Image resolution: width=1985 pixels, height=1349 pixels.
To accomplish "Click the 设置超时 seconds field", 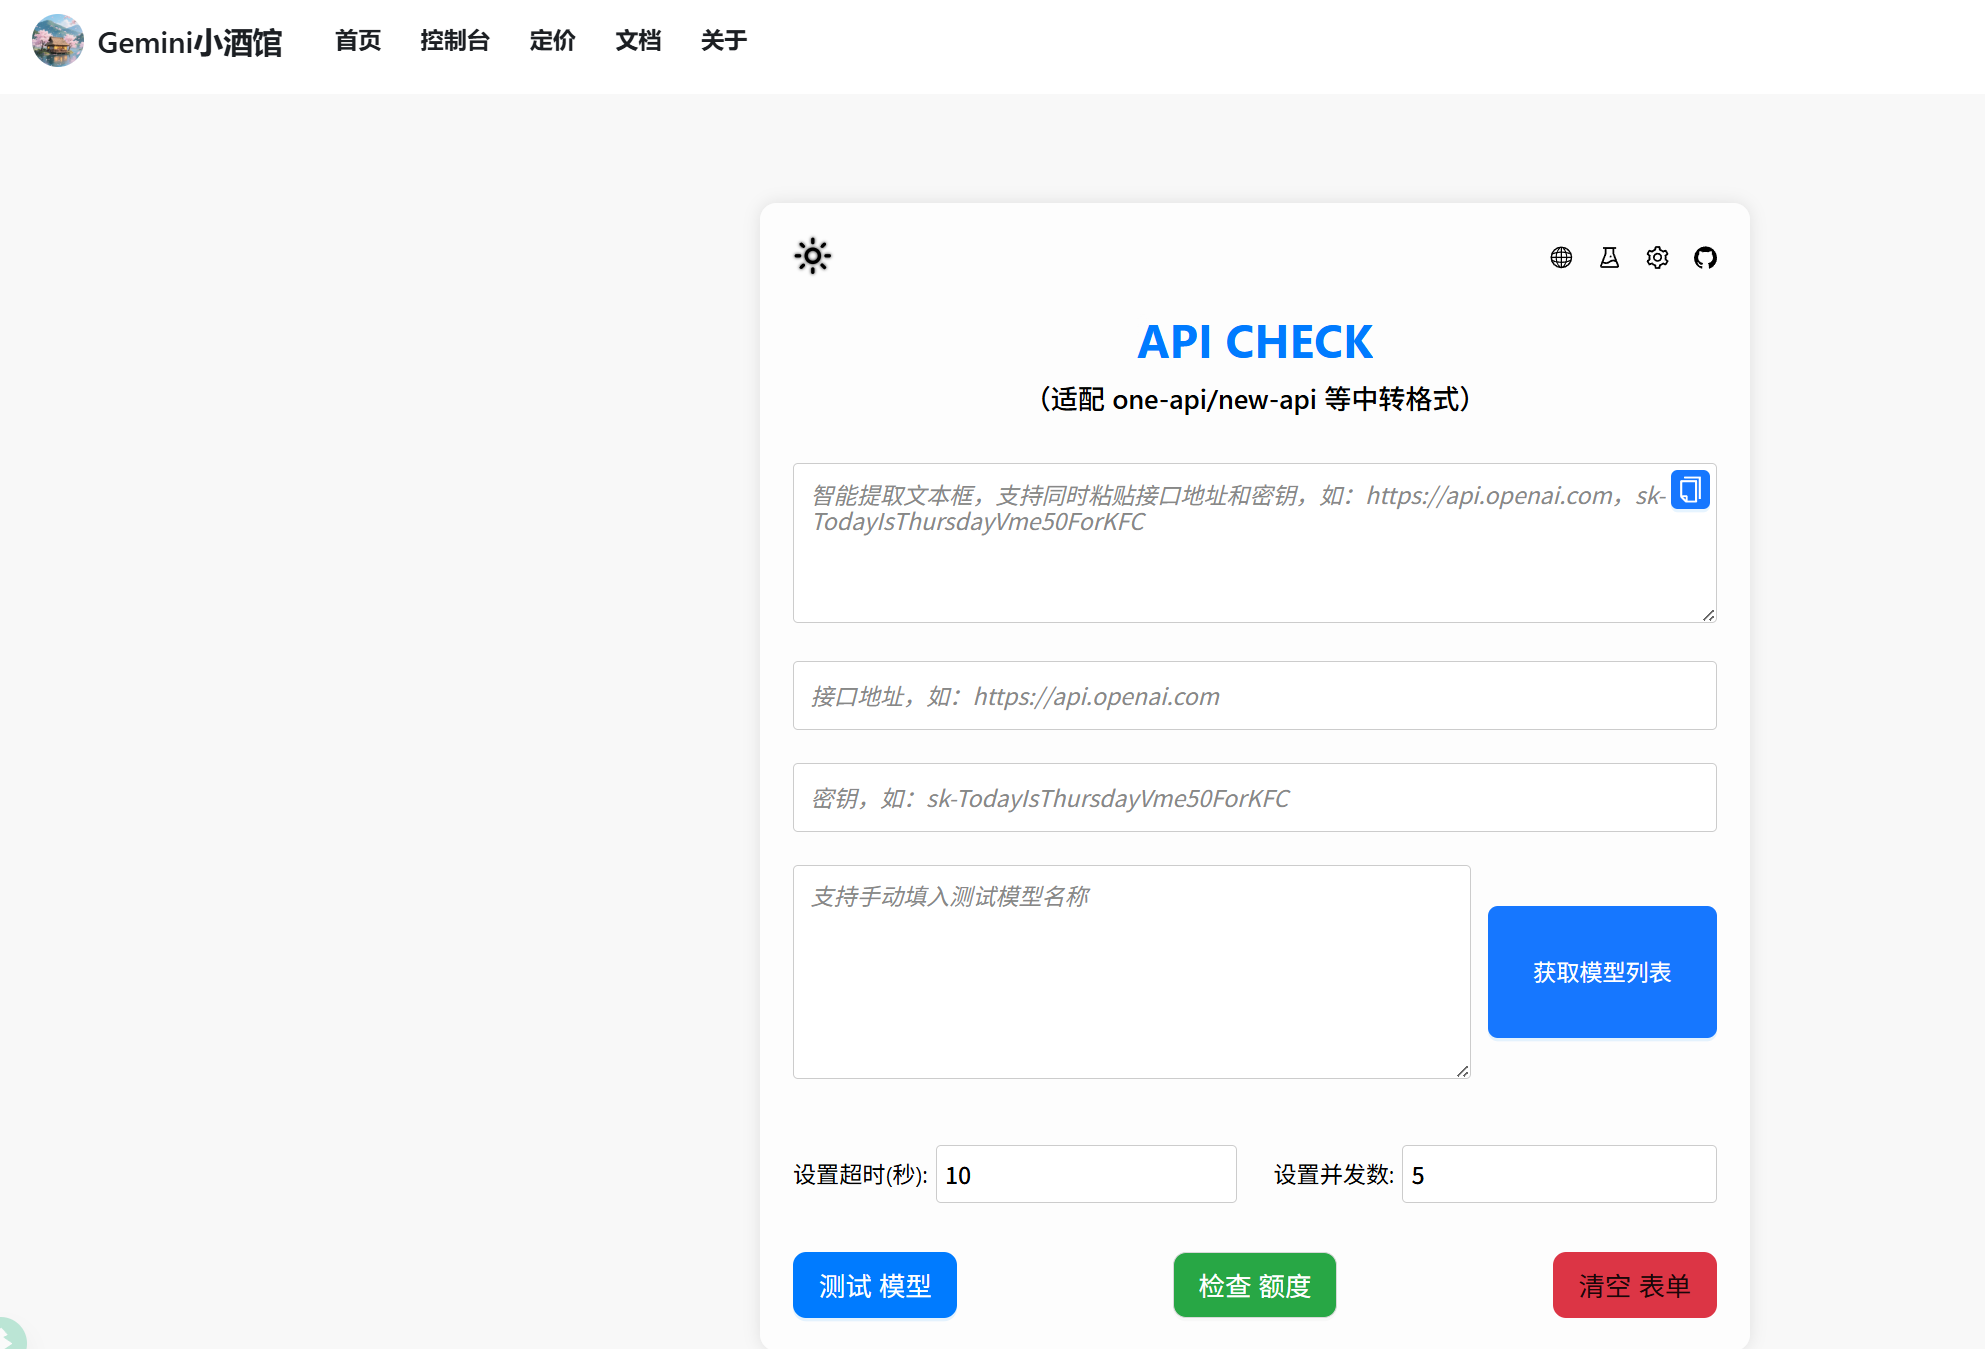I will click(x=1085, y=1174).
